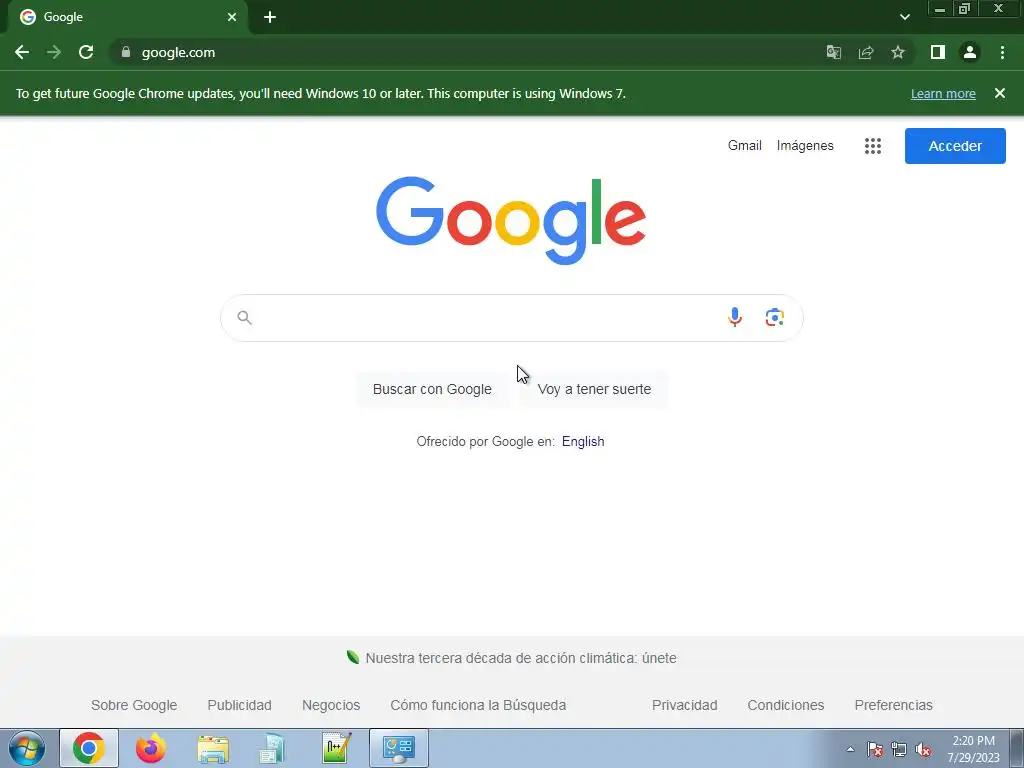Screen dimensions: 1024x768
Task: Close the Google tab
Action: (232, 17)
